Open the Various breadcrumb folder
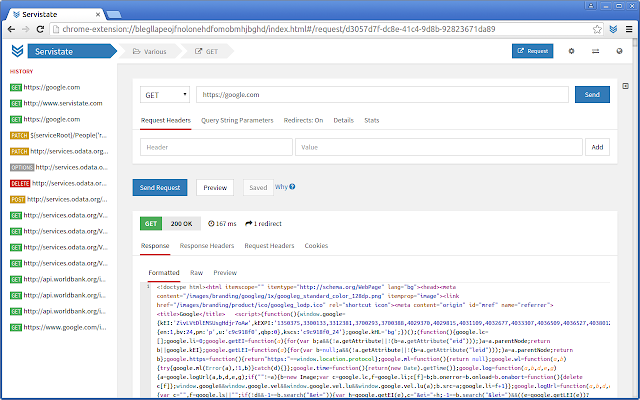The image size is (640, 400). (x=150, y=51)
